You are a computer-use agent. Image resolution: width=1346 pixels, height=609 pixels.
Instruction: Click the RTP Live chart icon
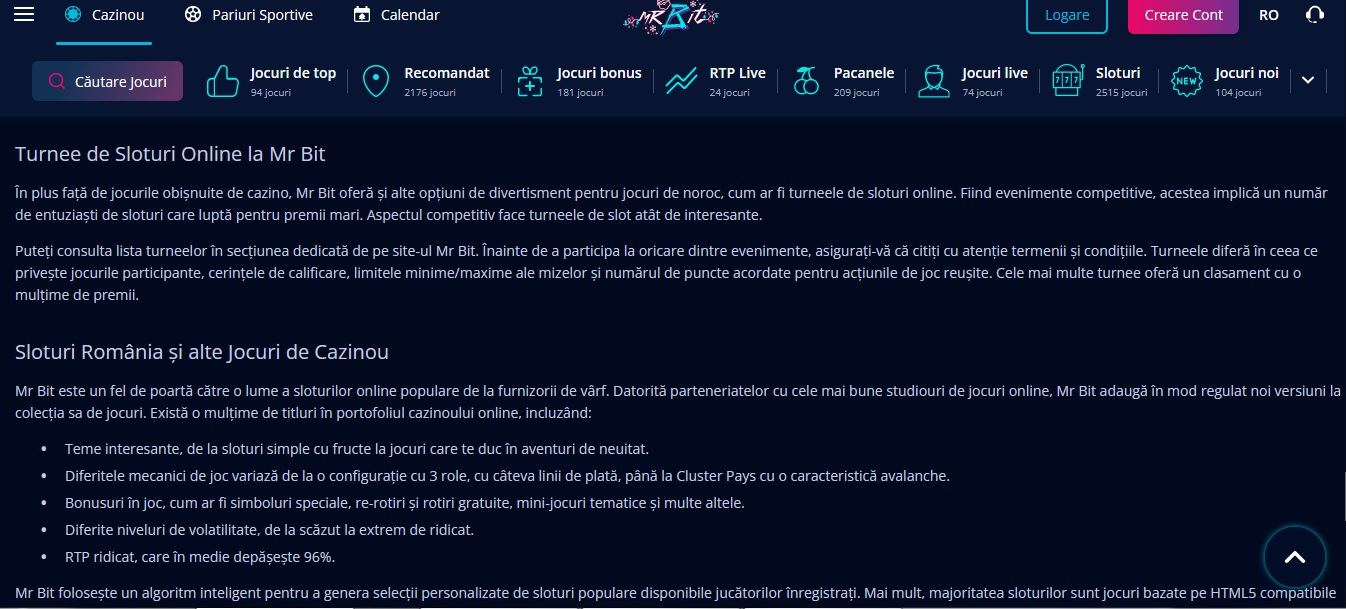coord(682,81)
